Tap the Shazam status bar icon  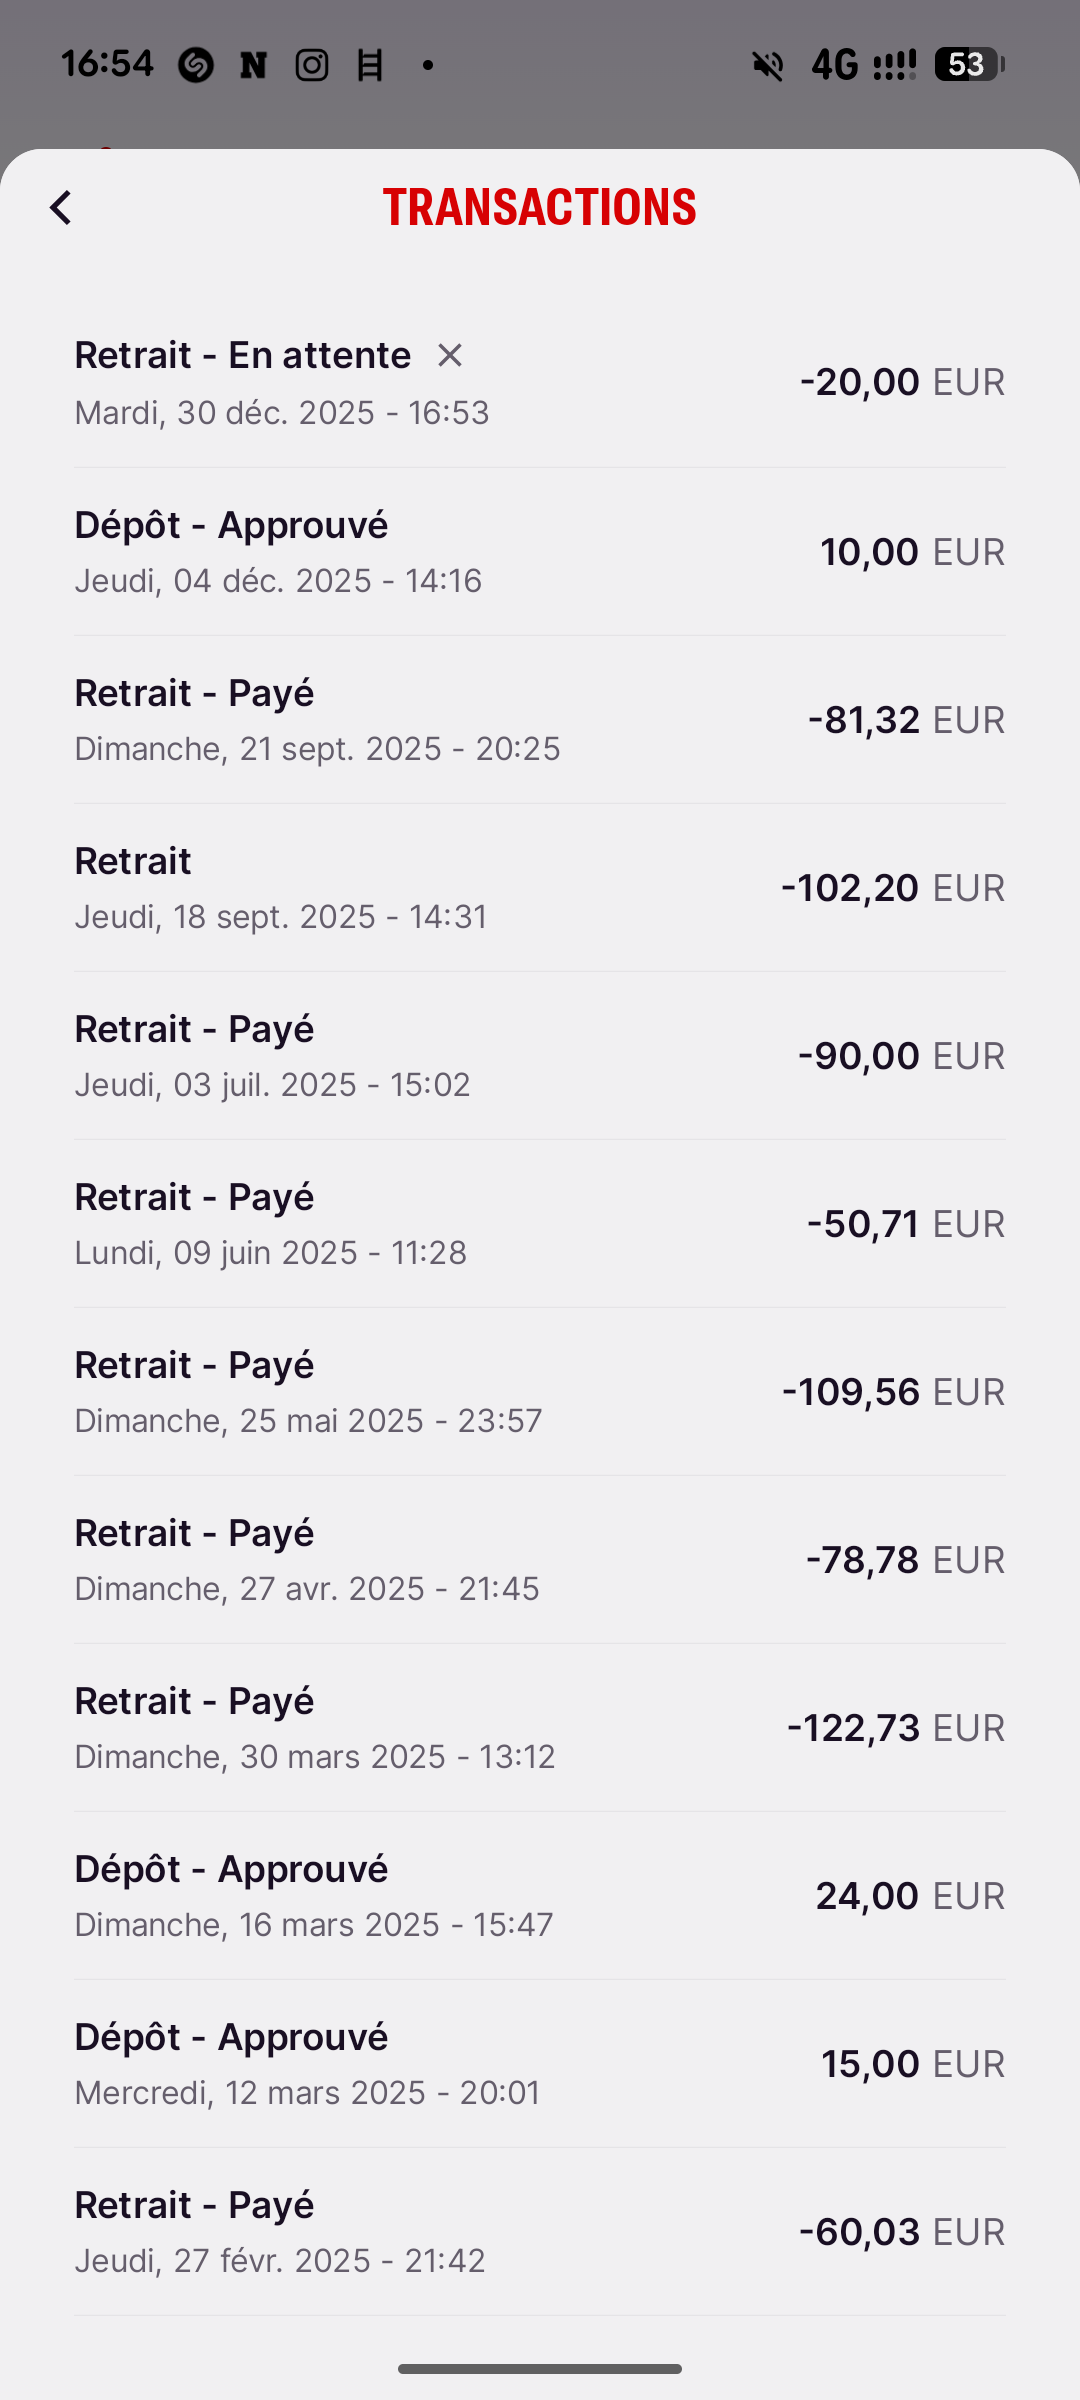coord(196,65)
